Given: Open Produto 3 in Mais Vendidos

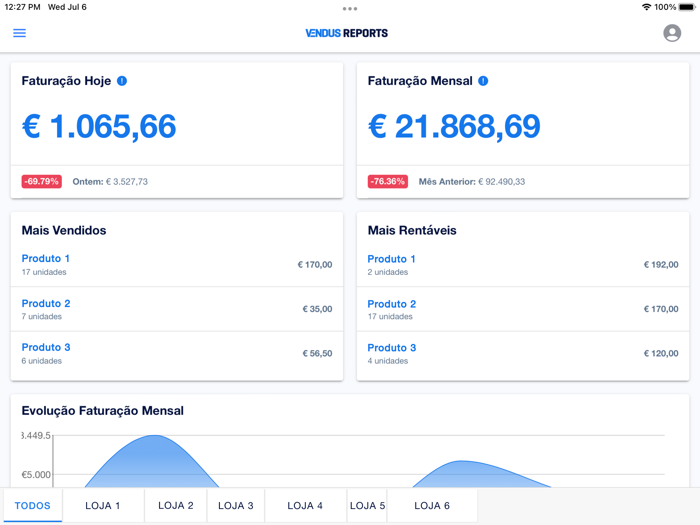Looking at the screenshot, I should tap(46, 347).
